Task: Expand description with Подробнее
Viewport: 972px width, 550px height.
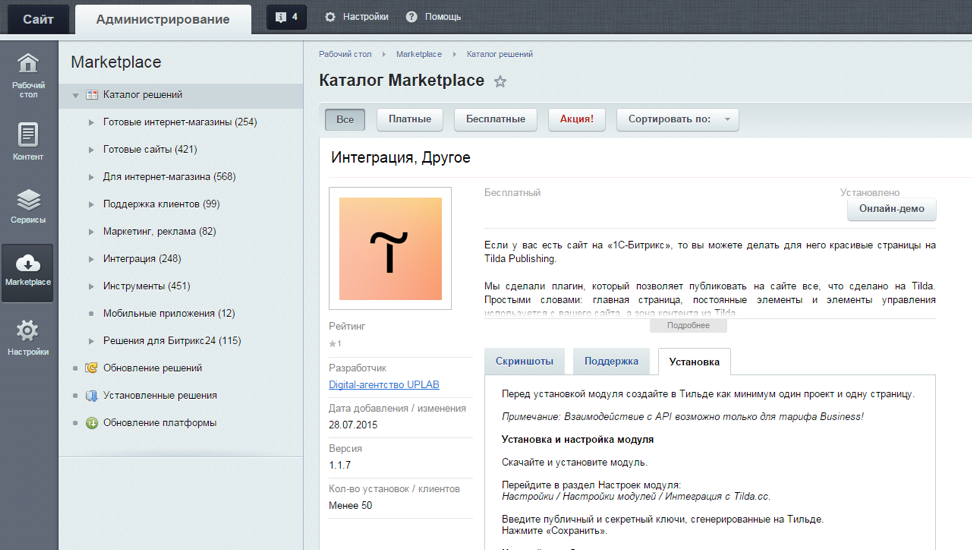Action: pyautogui.click(x=688, y=325)
